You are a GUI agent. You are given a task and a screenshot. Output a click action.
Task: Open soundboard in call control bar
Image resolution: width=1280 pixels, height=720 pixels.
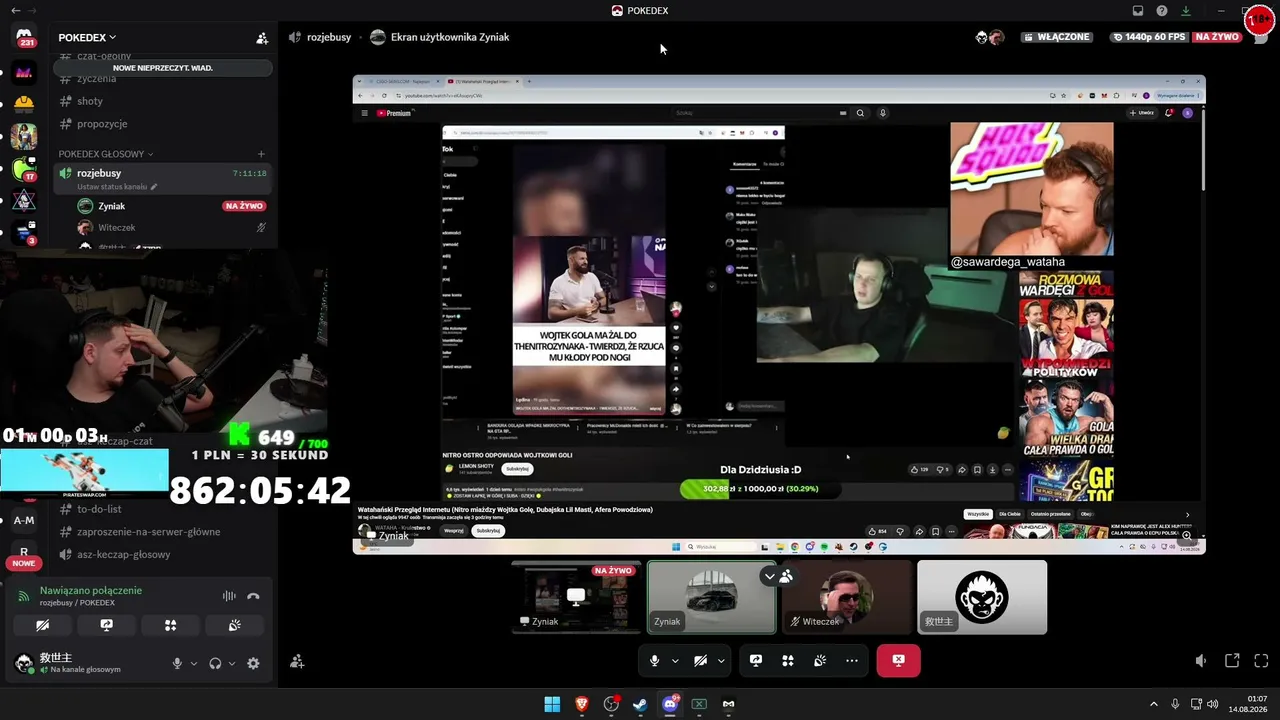[x=820, y=660]
